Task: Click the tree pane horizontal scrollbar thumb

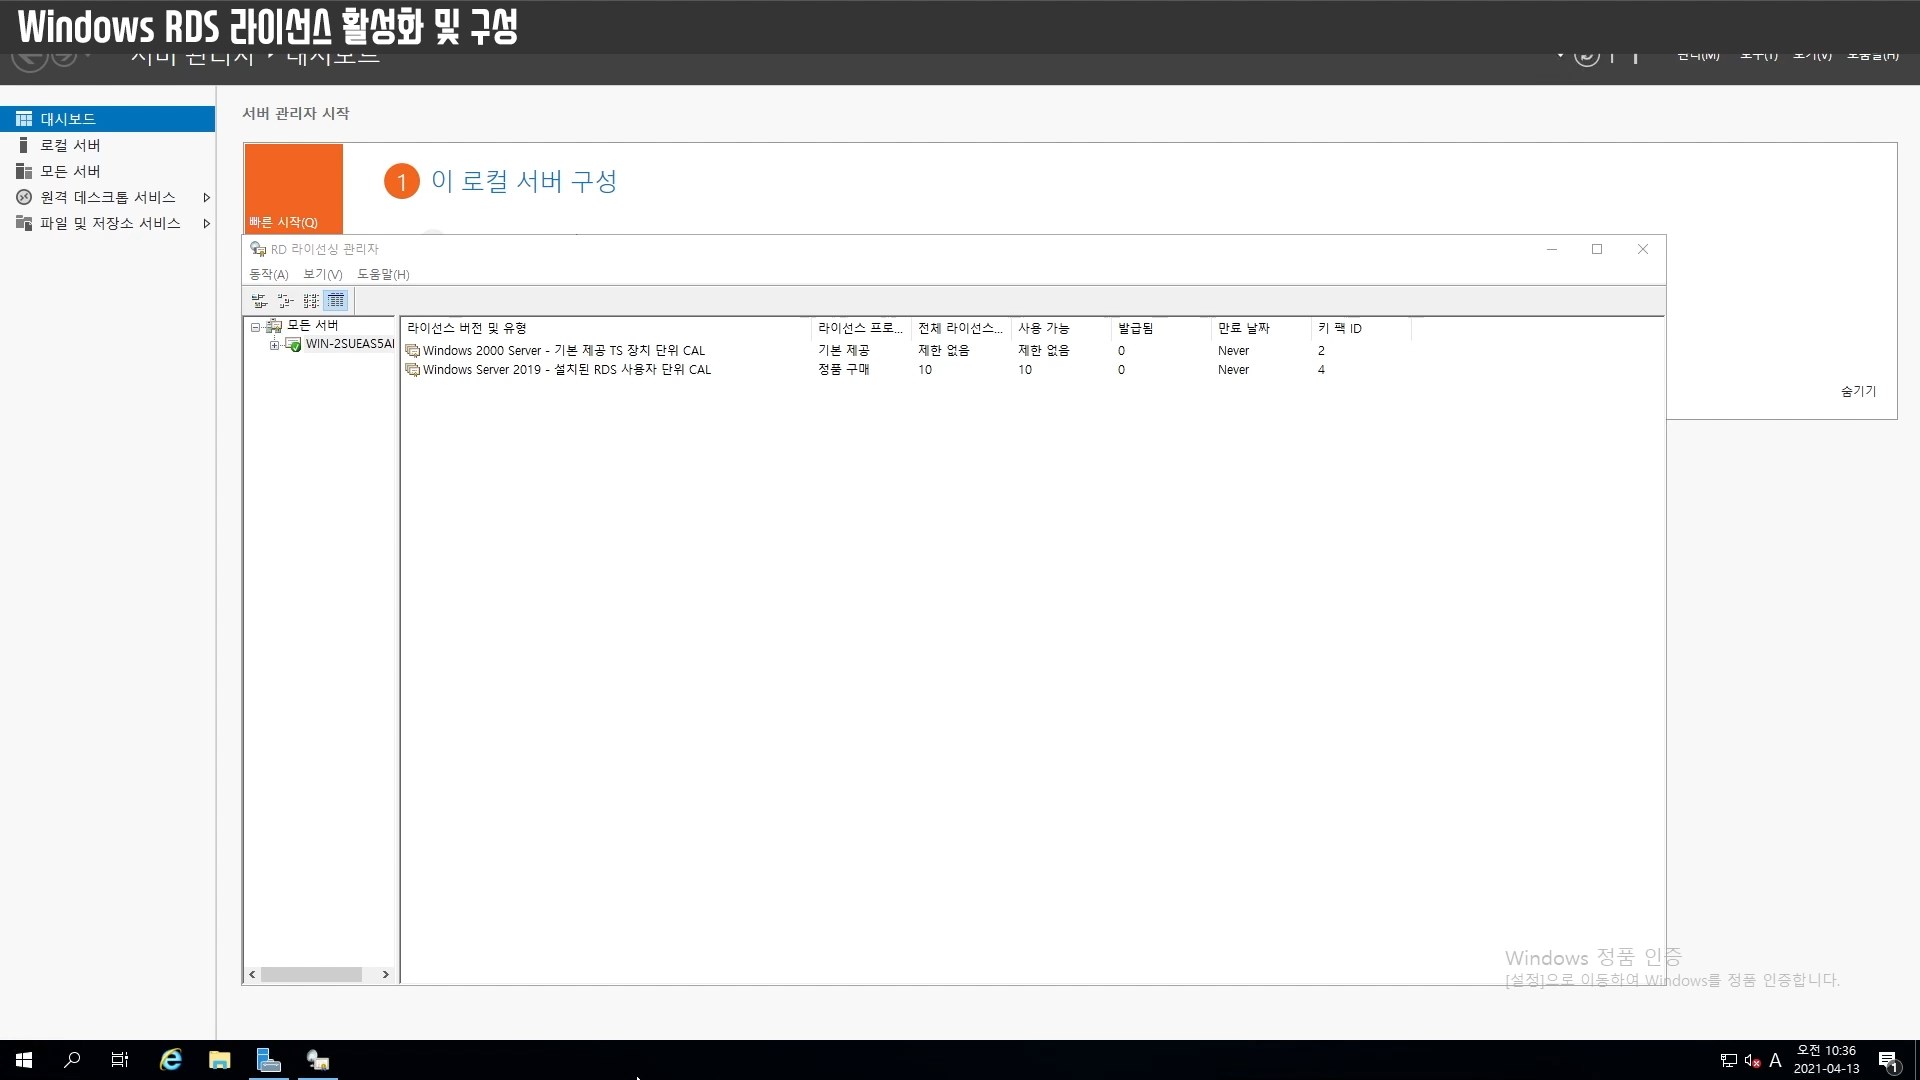Action: [x=311, y=974]
